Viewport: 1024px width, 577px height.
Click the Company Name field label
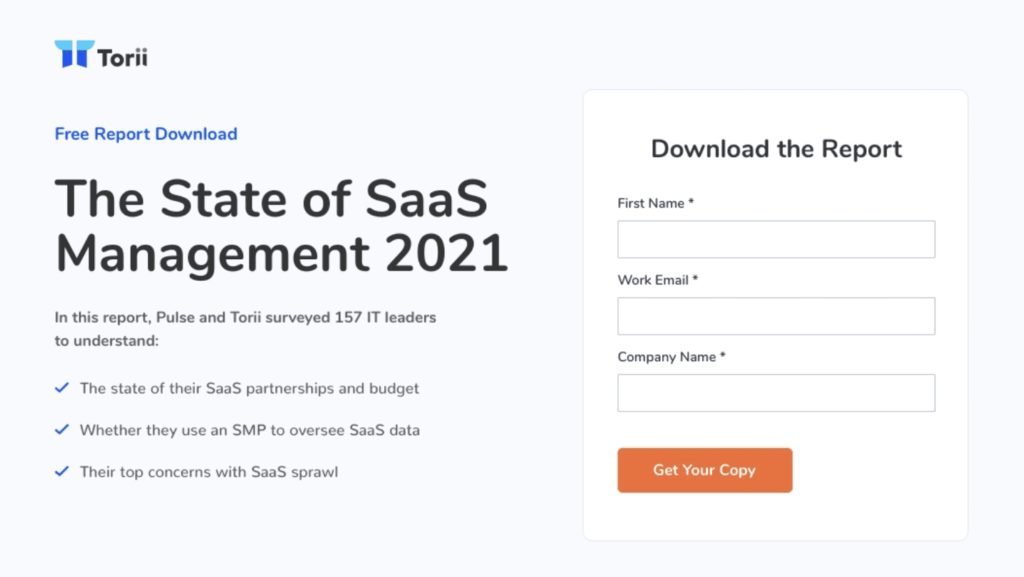pos(667,357)
